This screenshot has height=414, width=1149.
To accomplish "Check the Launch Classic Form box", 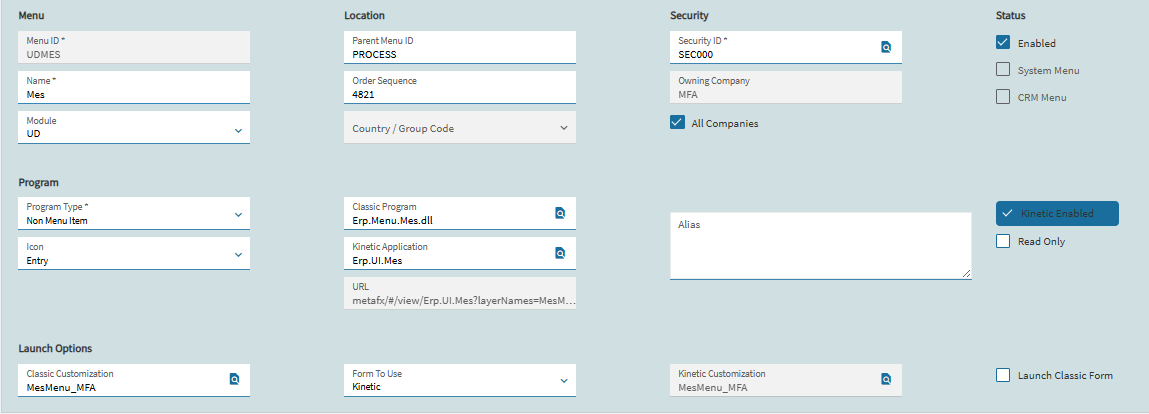I will [1003, 375].
